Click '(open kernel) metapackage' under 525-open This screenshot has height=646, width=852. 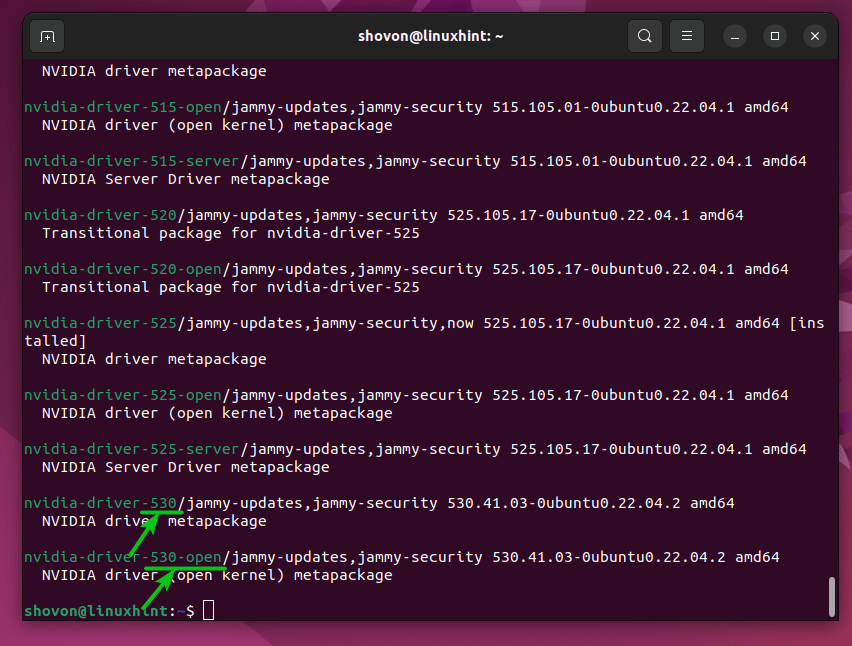click(x=280, y=413)
